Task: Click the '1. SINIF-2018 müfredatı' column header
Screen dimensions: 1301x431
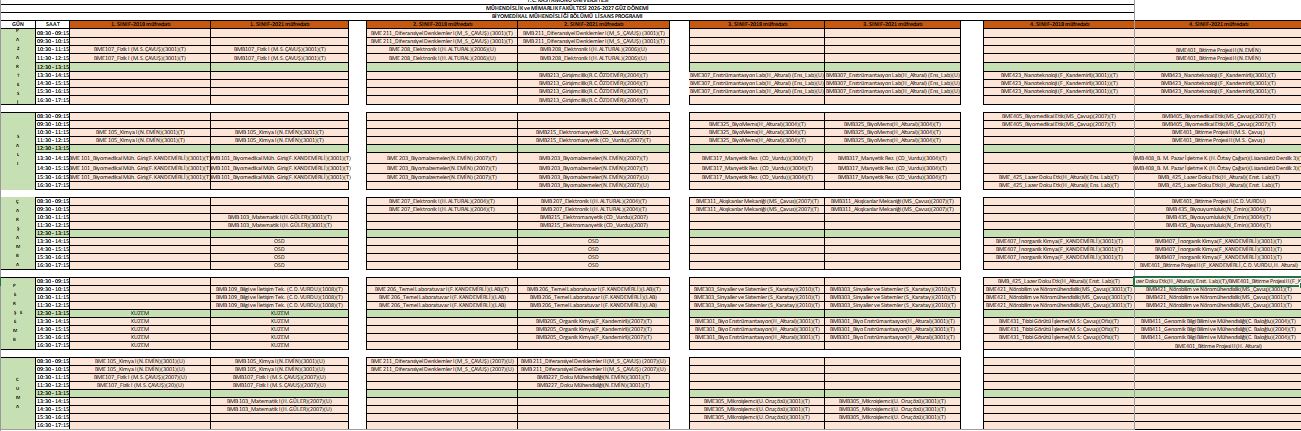Action: click(140, 22)
